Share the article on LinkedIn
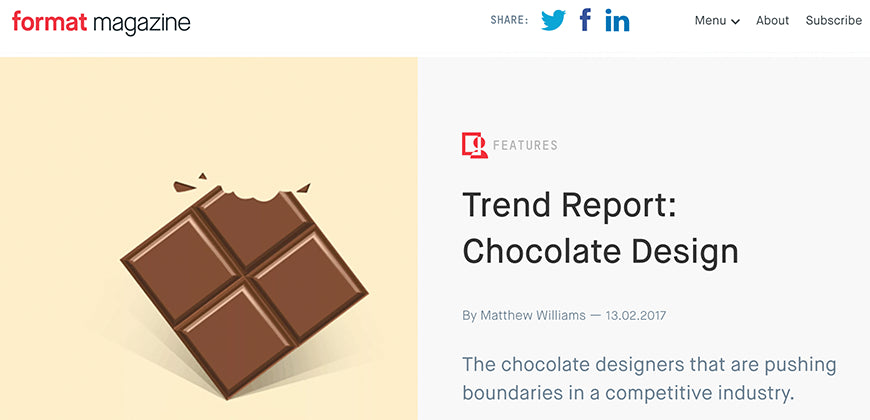Image resolution: width=870 pixels, height=420 pixels. click(617, 20)
